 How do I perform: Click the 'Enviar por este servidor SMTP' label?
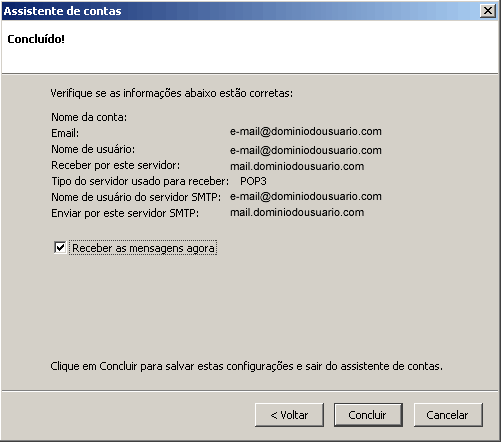coord(125,213)
